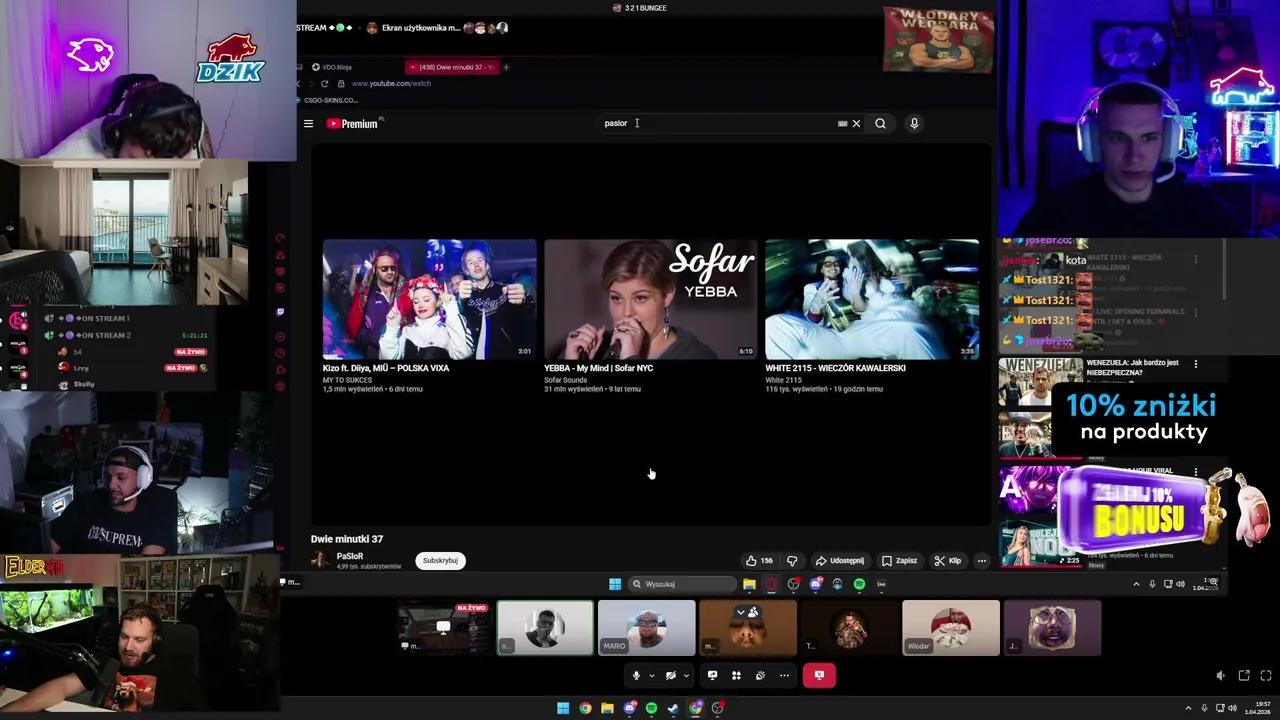Open Spotify in shared screen taskbar

pos(859,584)
